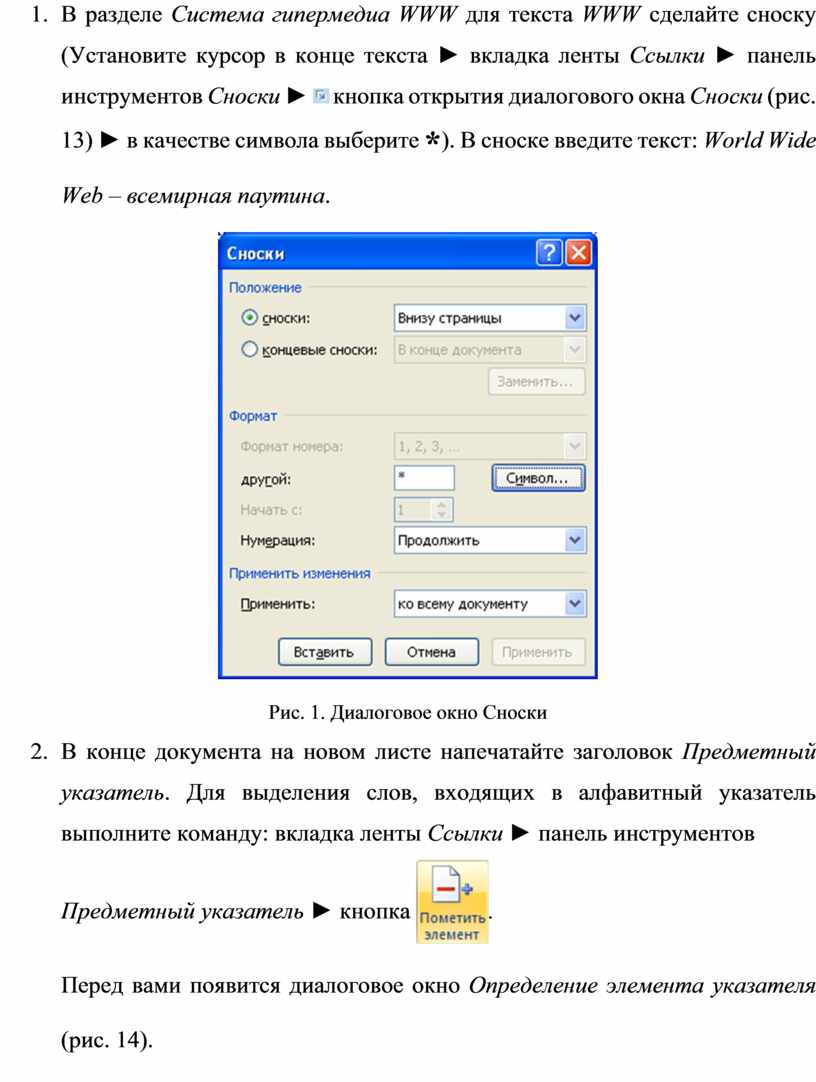Screen dimensions: 816x1082
Task: Click the greyed Применить button at the dialog bottom
Action: click(538, 652)
